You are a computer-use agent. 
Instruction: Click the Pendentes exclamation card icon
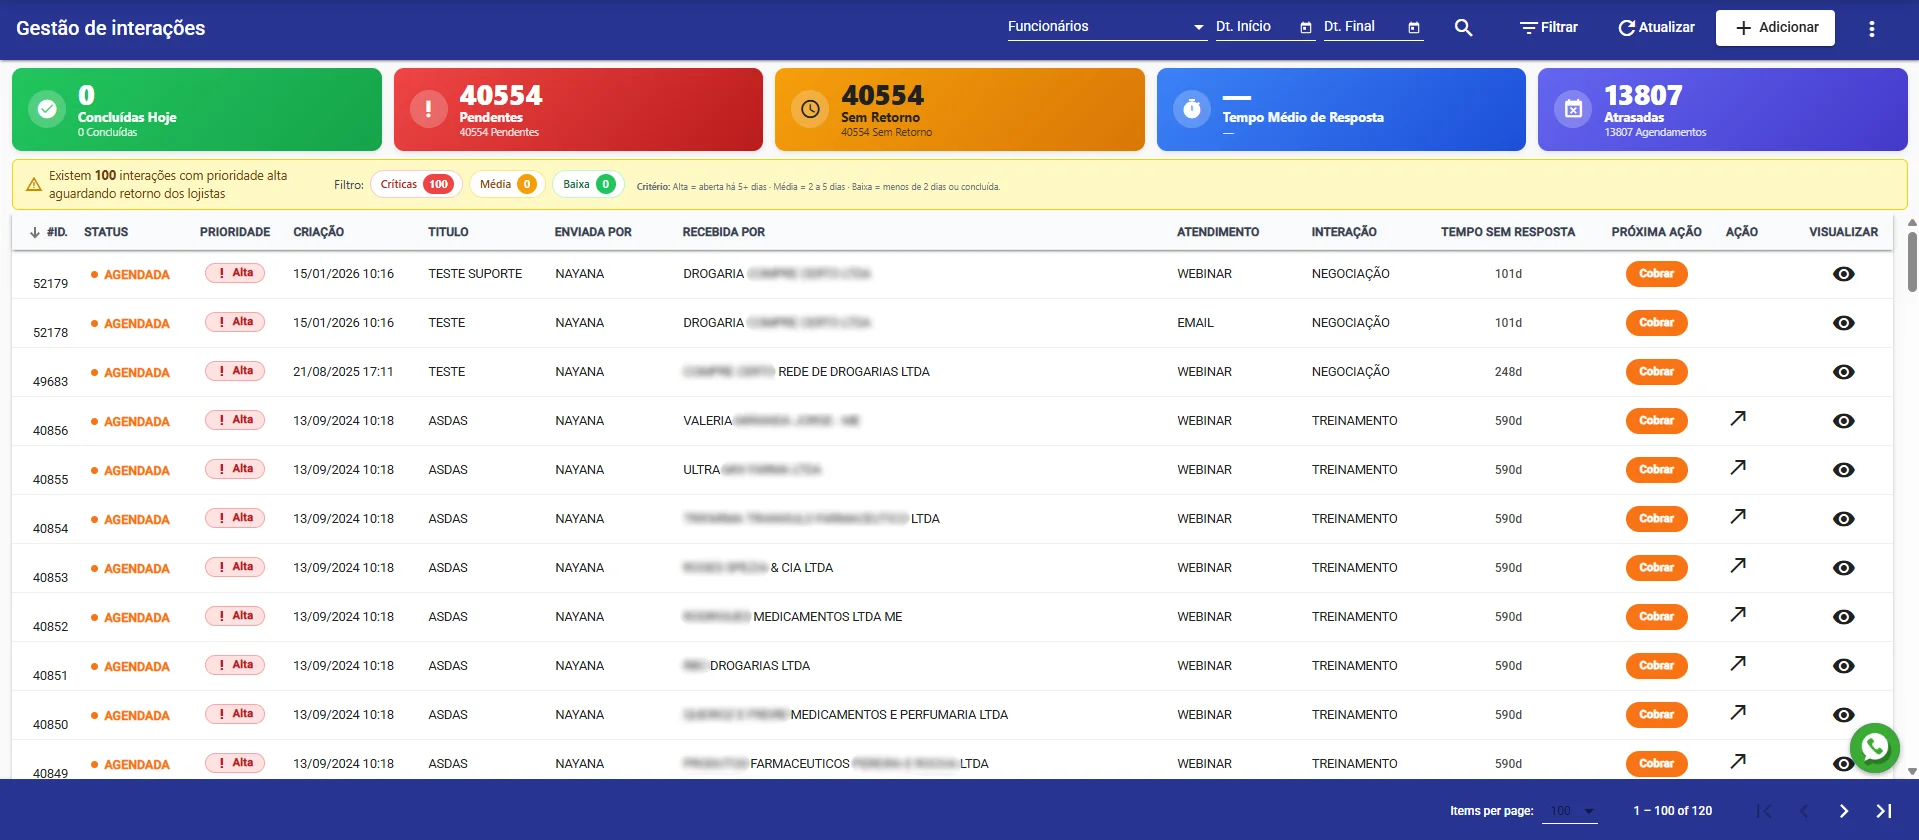point(428,109)
